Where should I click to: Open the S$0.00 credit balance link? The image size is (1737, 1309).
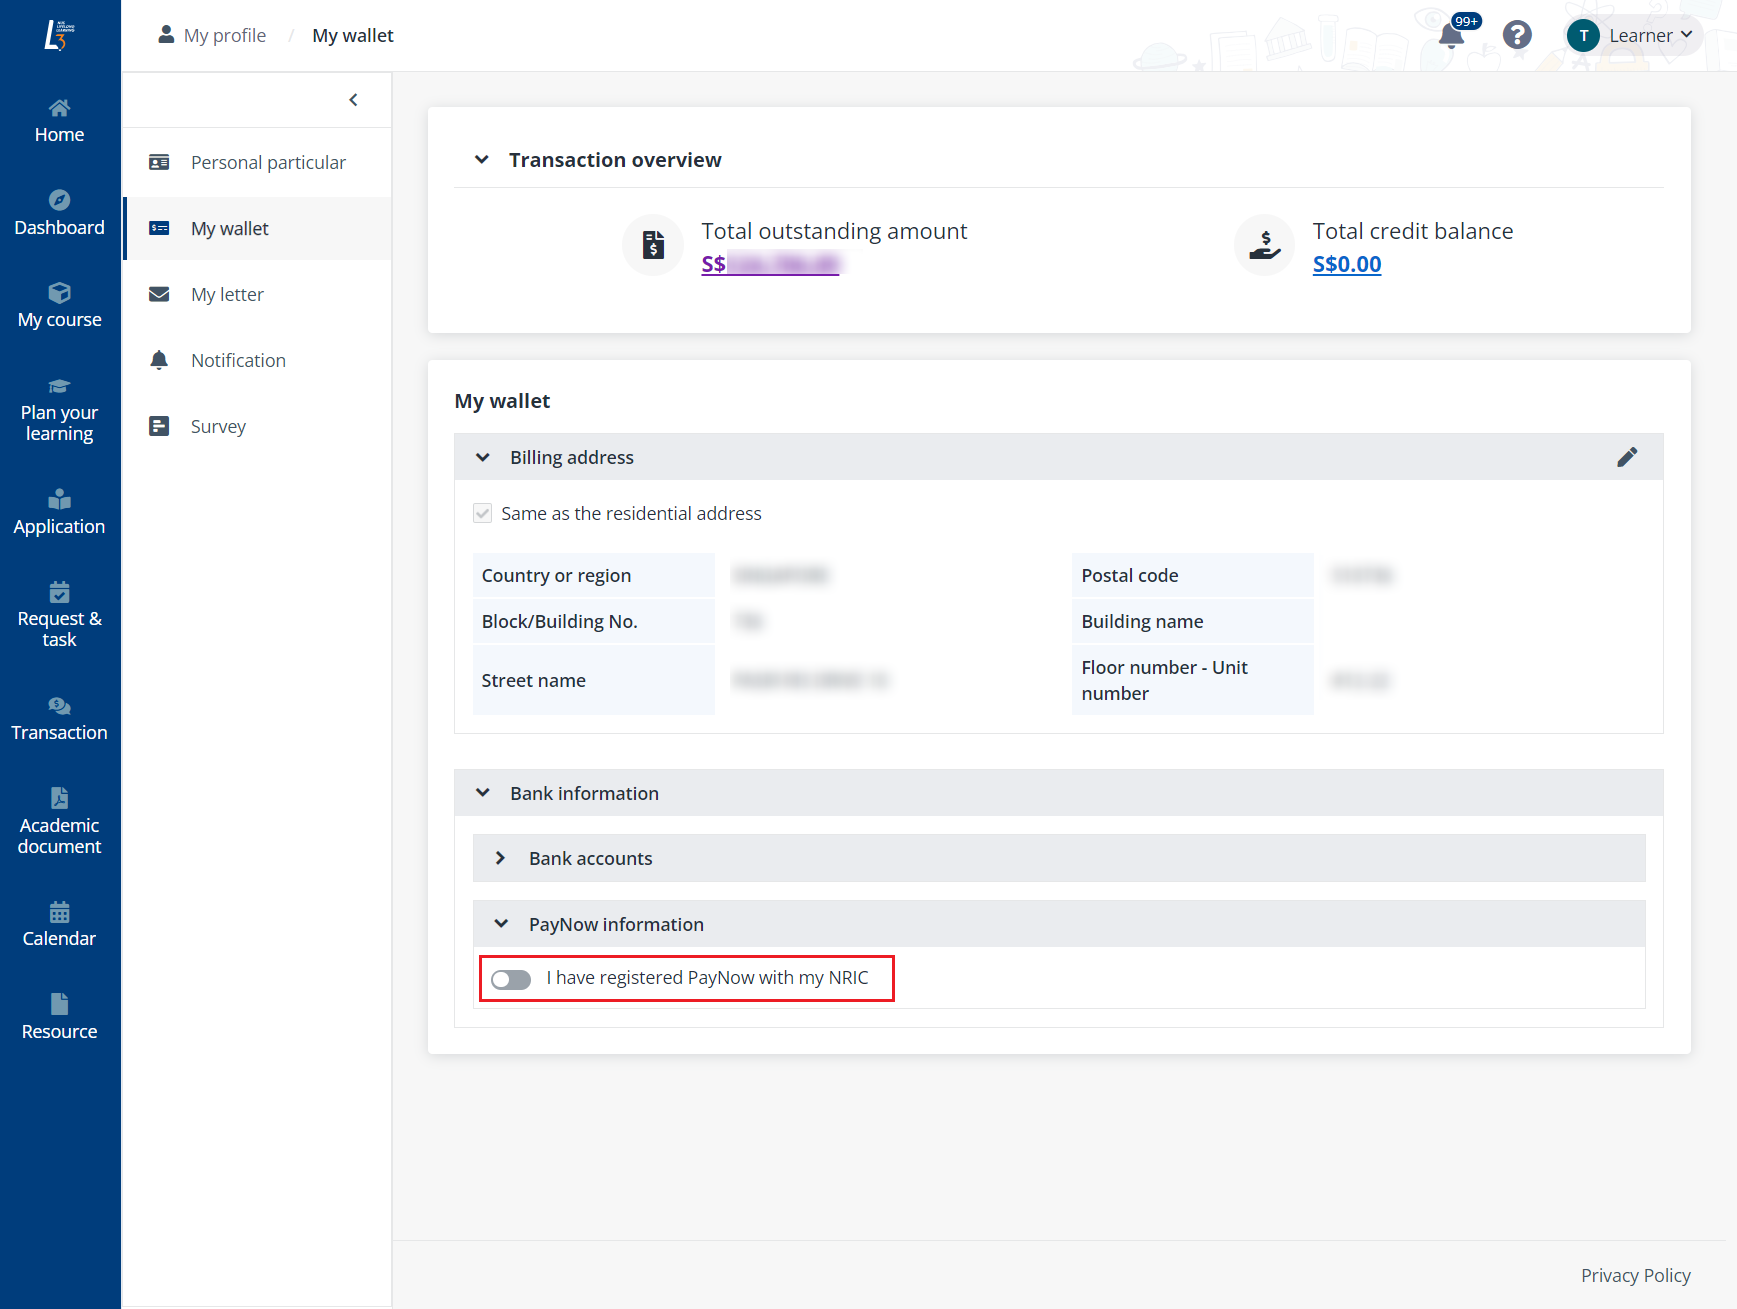(x=1347, y=264)
